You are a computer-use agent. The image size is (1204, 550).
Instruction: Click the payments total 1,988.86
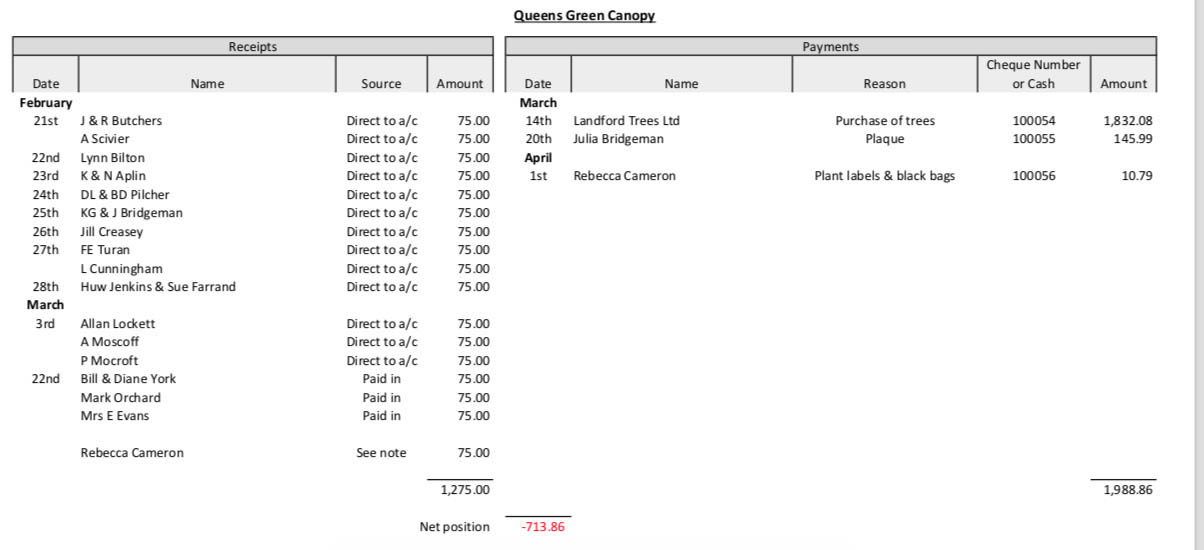1127,490
